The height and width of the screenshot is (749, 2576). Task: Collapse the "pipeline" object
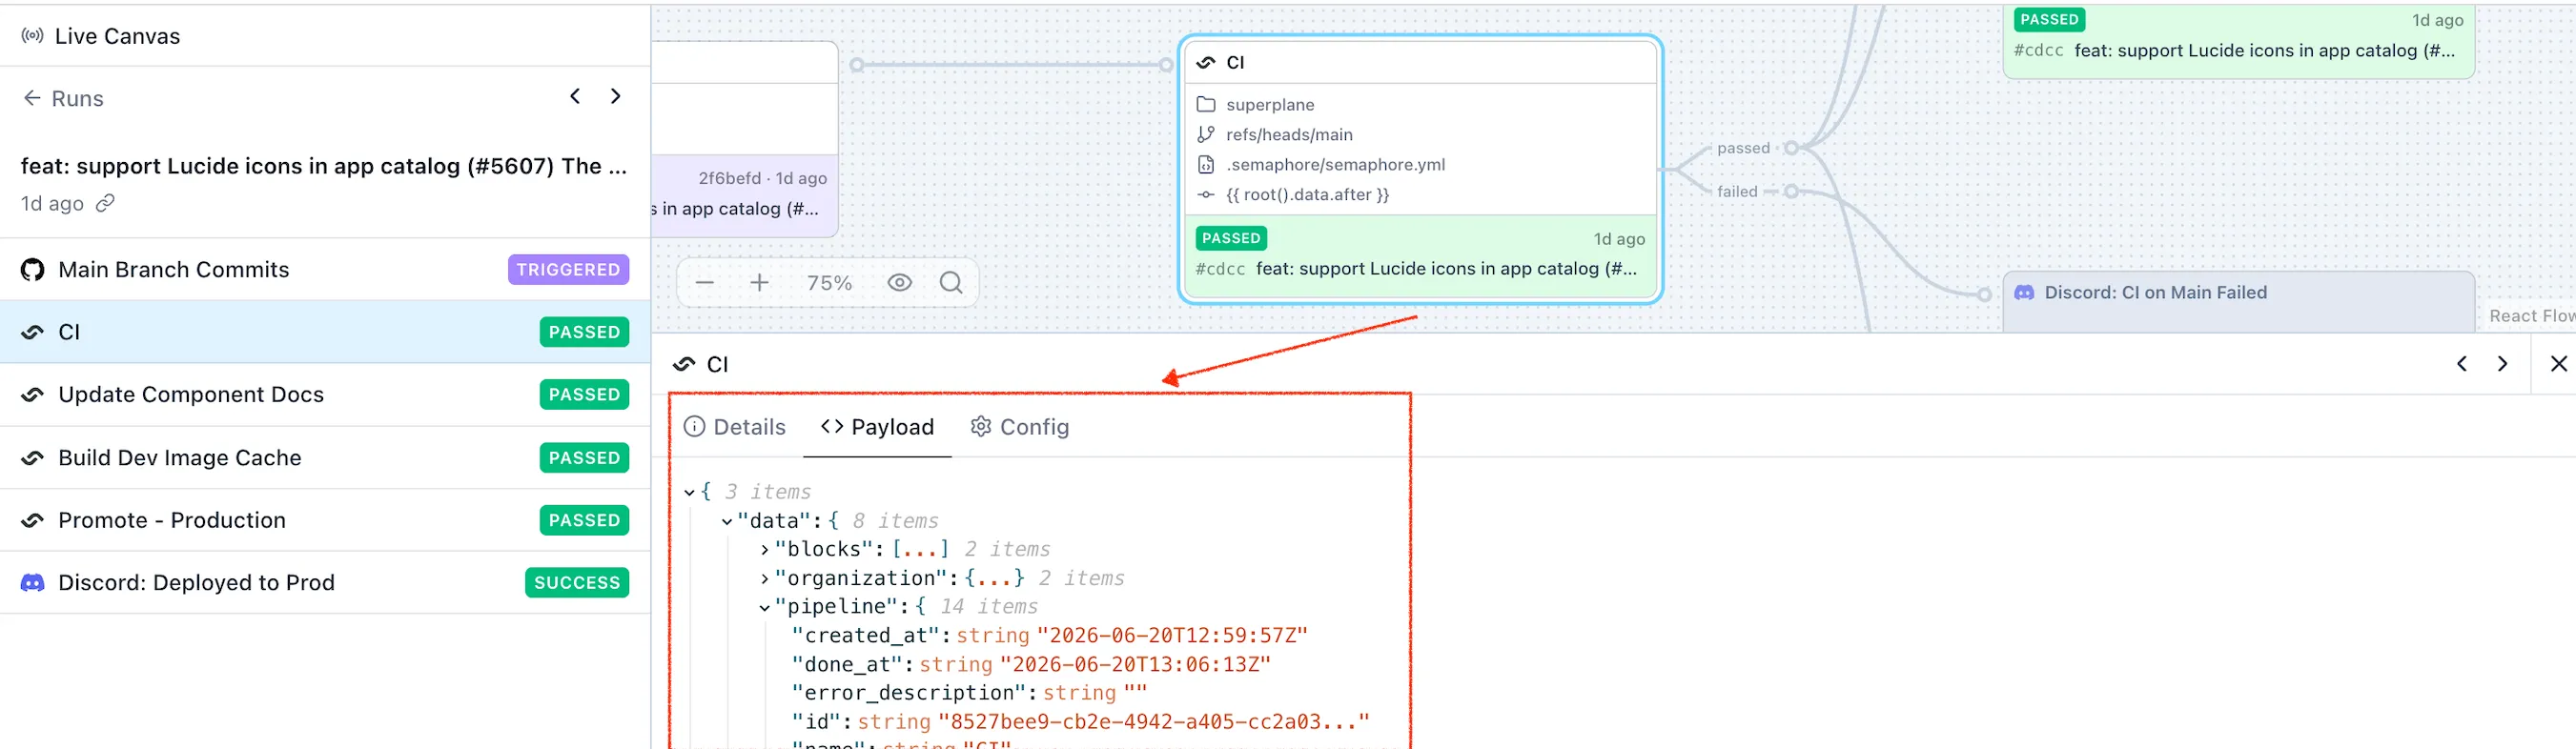coord(765,607)
